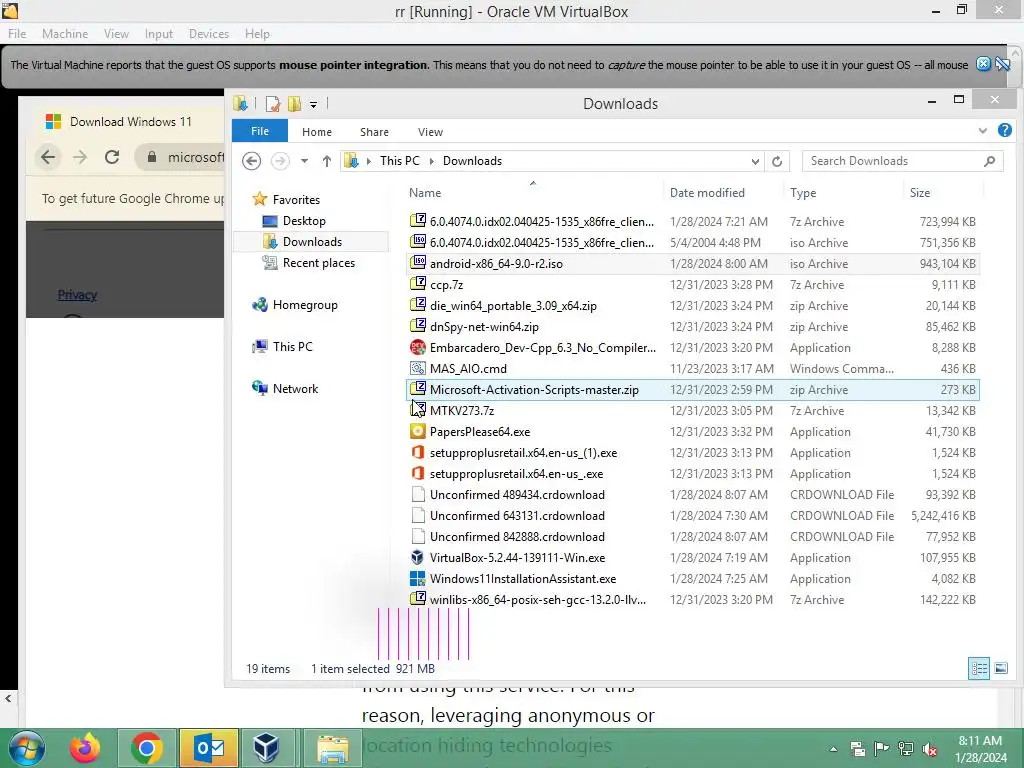Open Outlook taskbar icon
Screen dimensions: 1024x768
(x=209, y=748)
